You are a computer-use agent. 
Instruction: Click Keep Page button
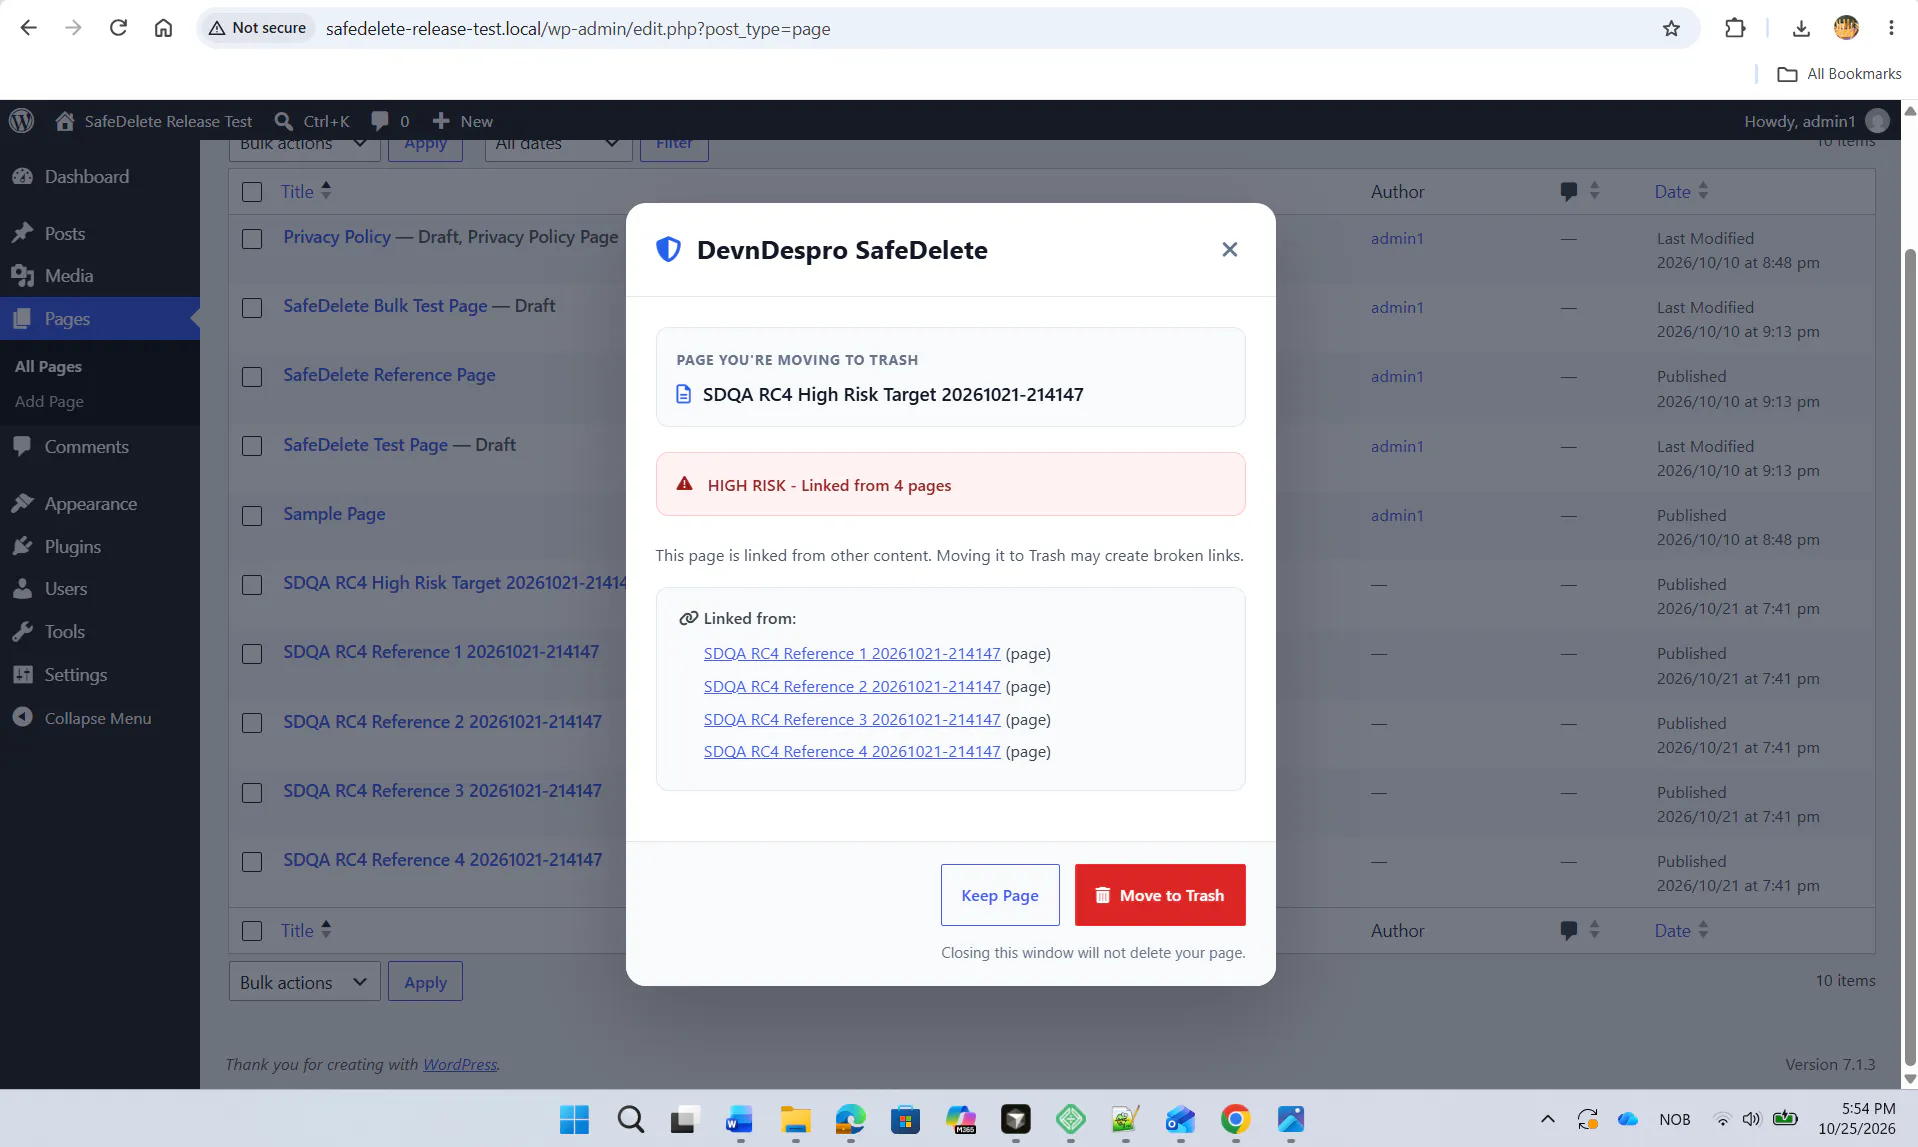pyautogui.click(x=1000, y=895)
